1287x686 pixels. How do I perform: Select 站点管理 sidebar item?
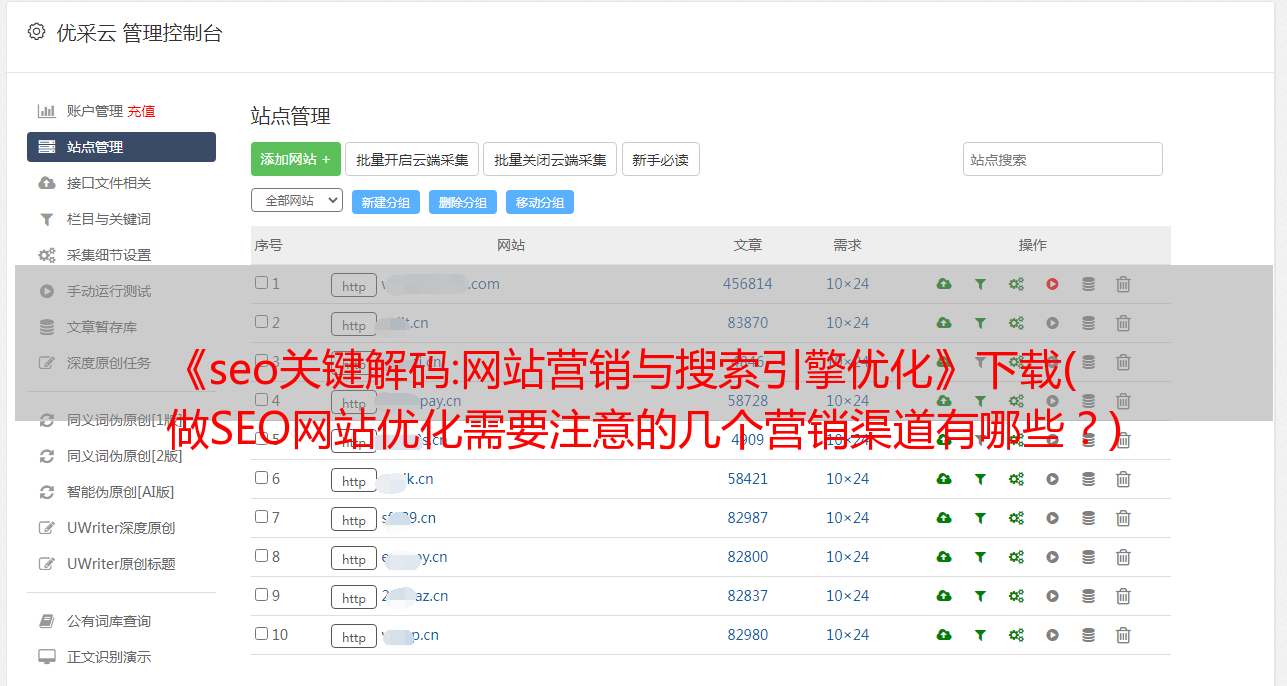pyautogui.click(x=121, y=147)
